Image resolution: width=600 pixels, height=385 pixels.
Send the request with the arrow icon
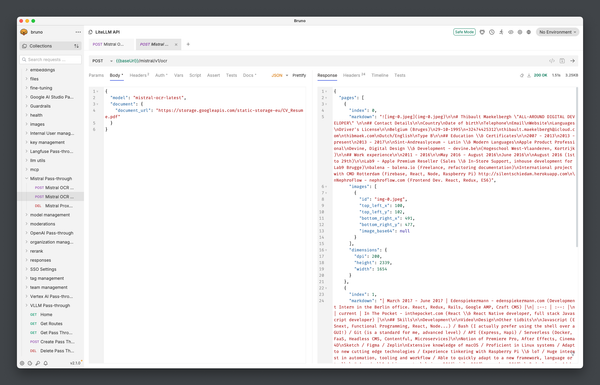point(572,61)
